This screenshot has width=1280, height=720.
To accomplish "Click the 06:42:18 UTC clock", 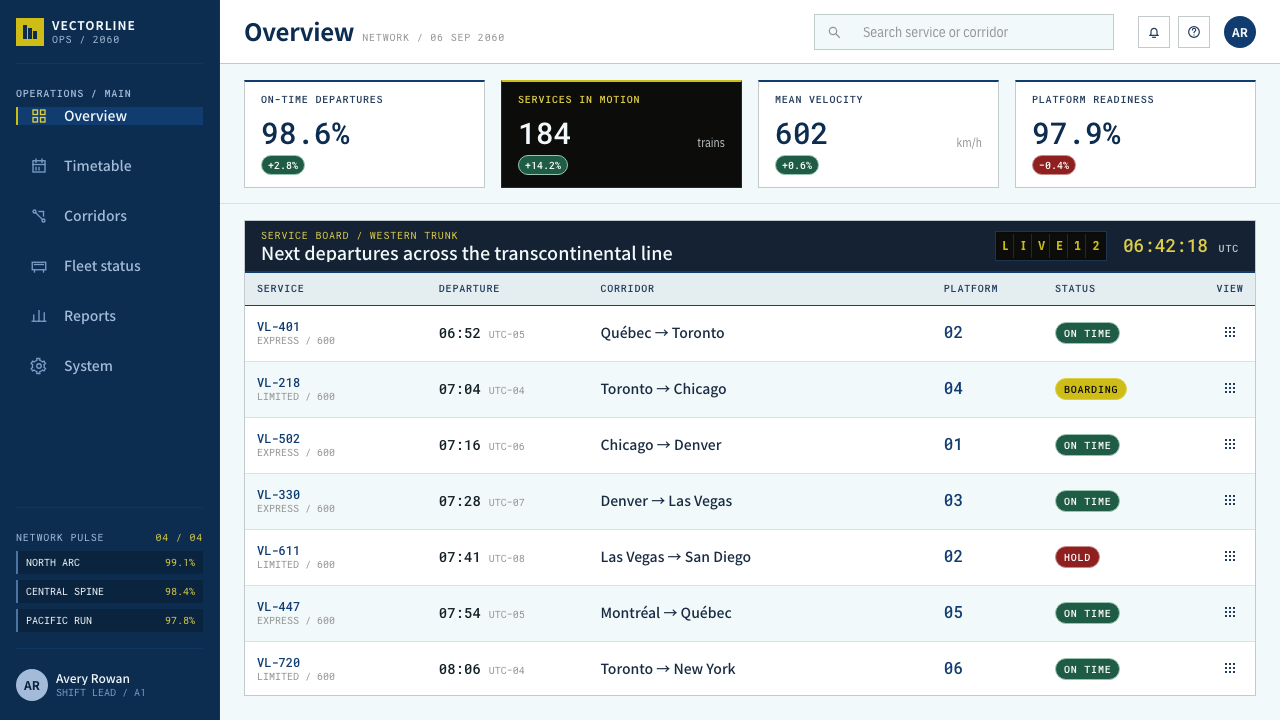I will tap(1180, 246).
